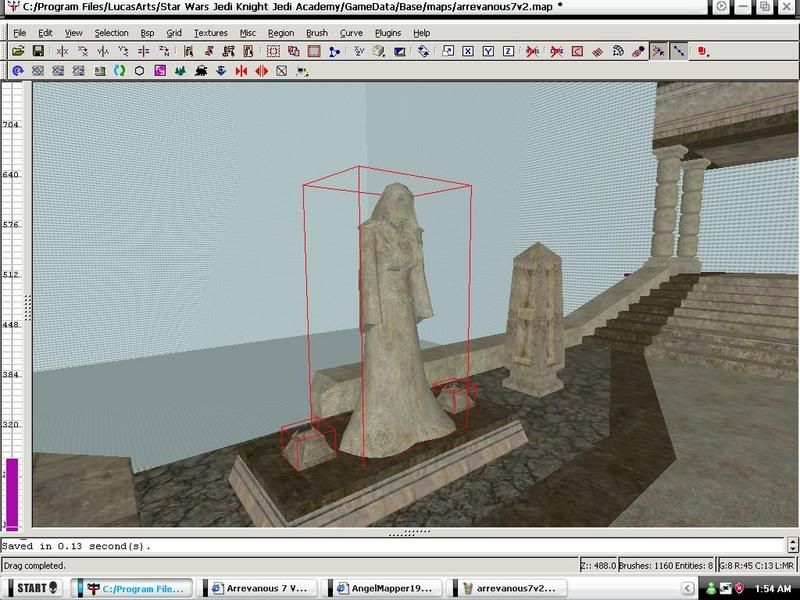Image resolution: width=800 pixels, height=600 pixels.
Task: Toggle the X scale lock button
Action: (x=469, y=50)
